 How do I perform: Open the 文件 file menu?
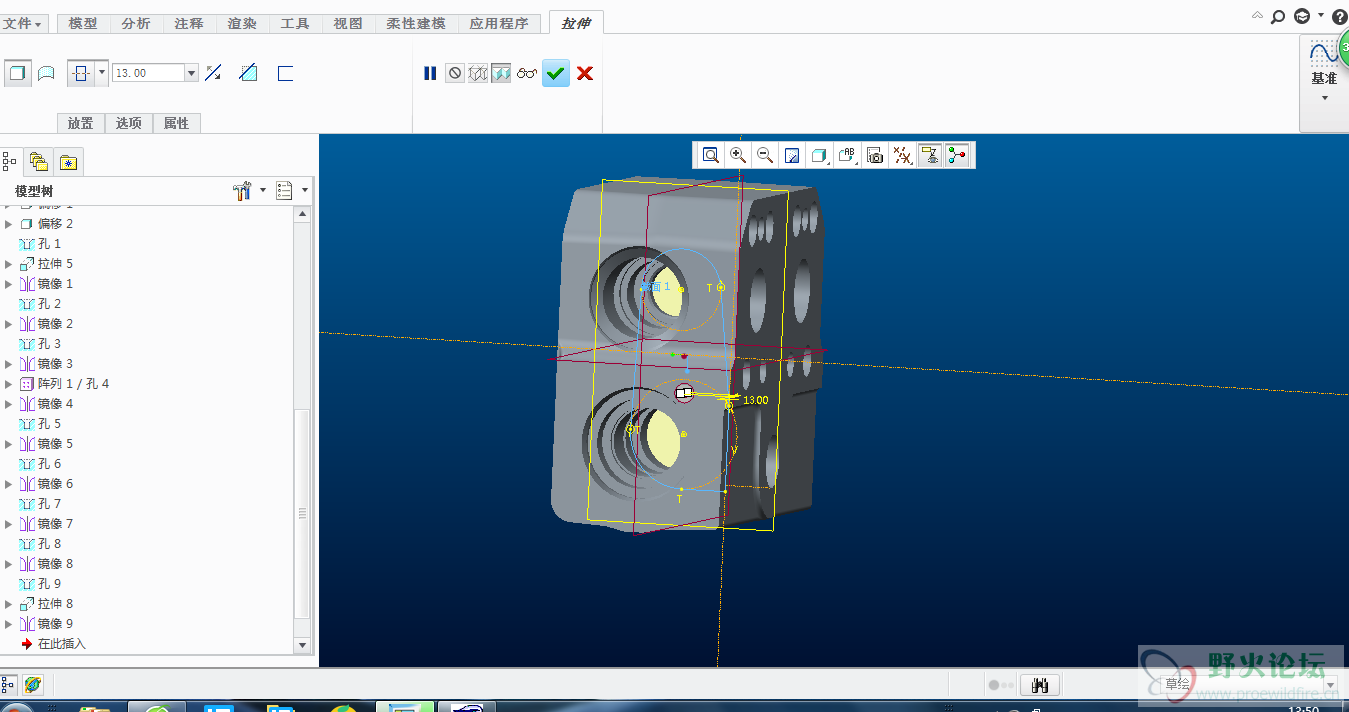[23, 23]
